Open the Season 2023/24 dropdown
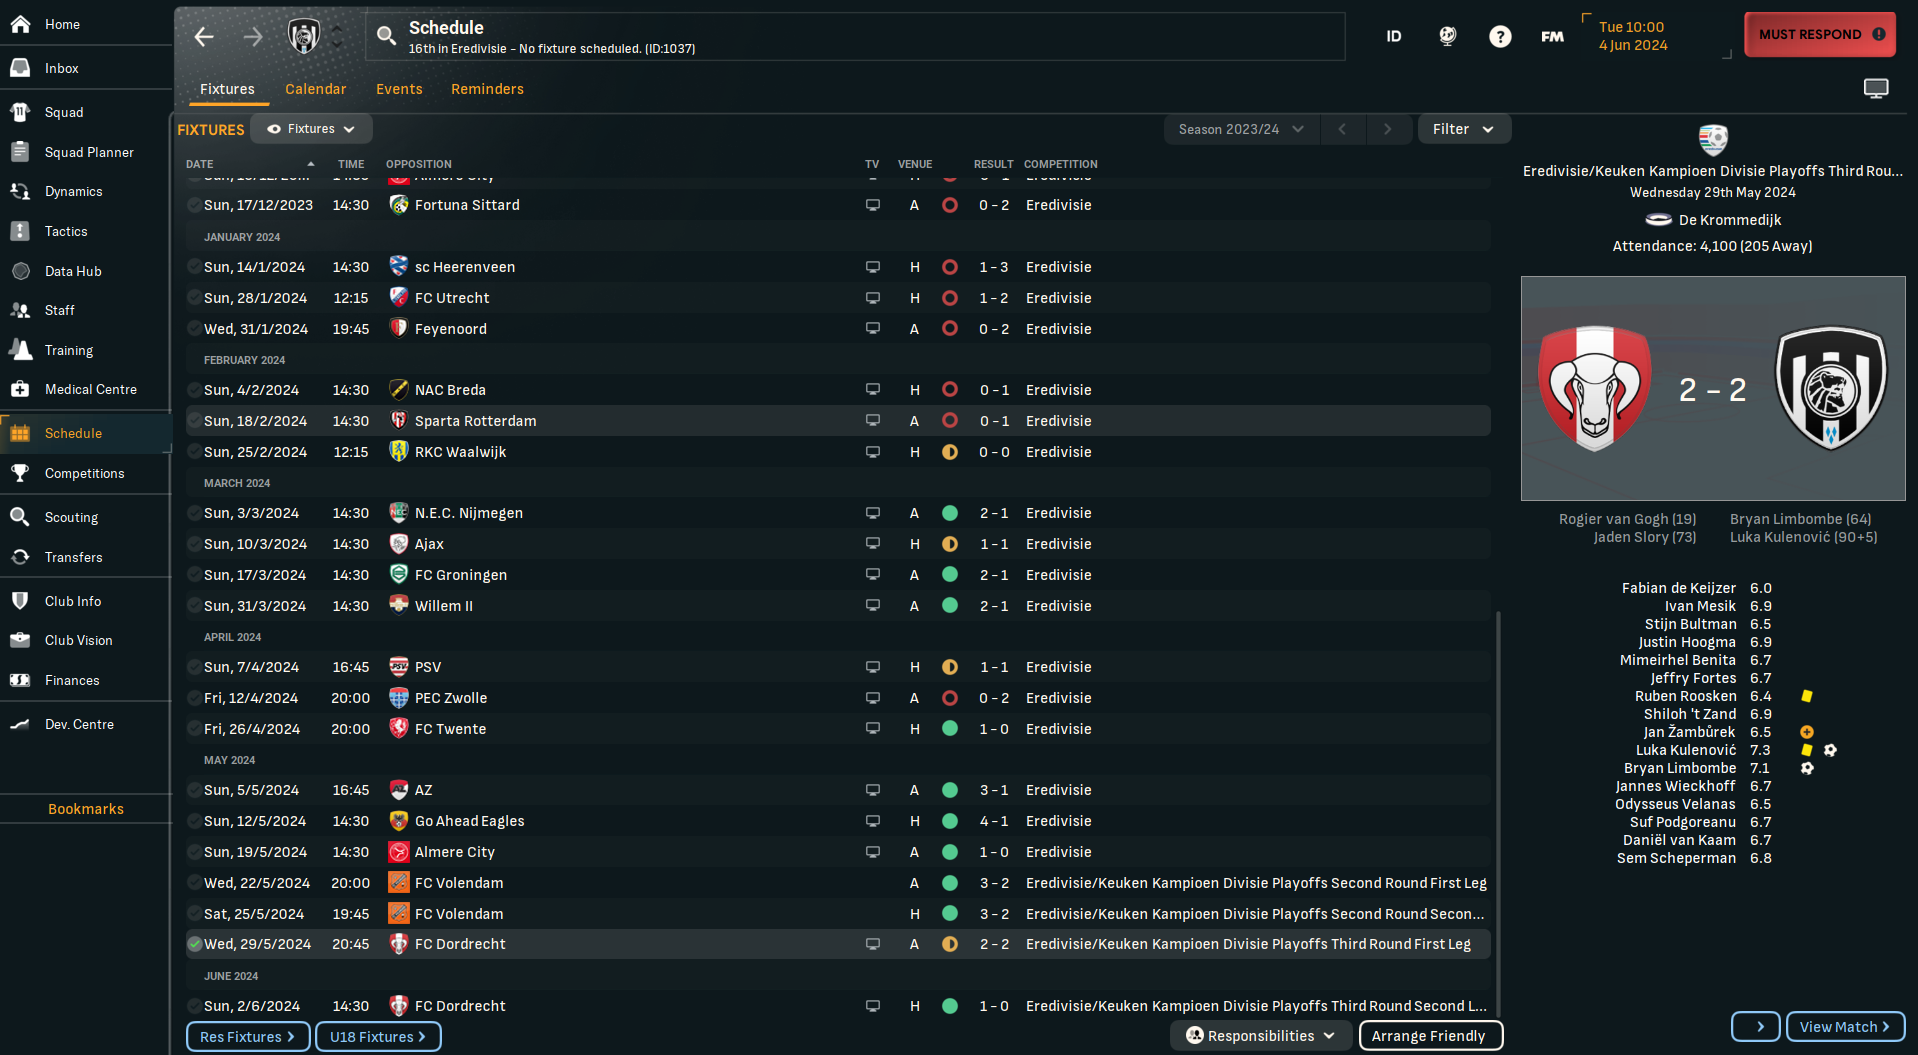This screenshot has width=1918, height=1055. pyautogui.click(x=1241, y=129)
